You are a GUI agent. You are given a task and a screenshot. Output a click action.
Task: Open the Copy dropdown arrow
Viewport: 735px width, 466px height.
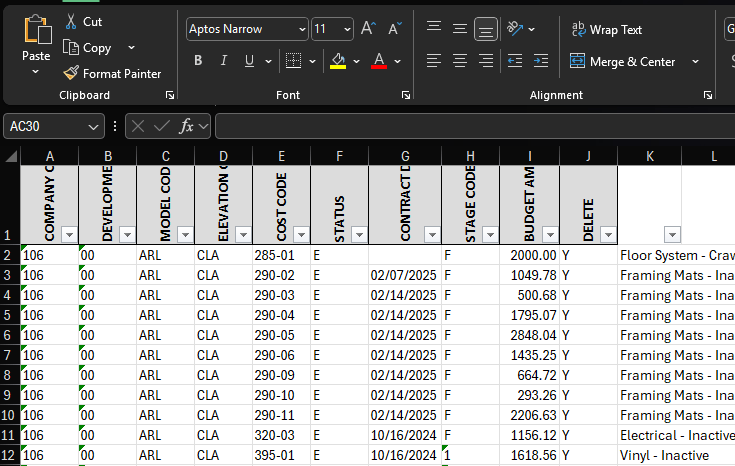point(132,47)
